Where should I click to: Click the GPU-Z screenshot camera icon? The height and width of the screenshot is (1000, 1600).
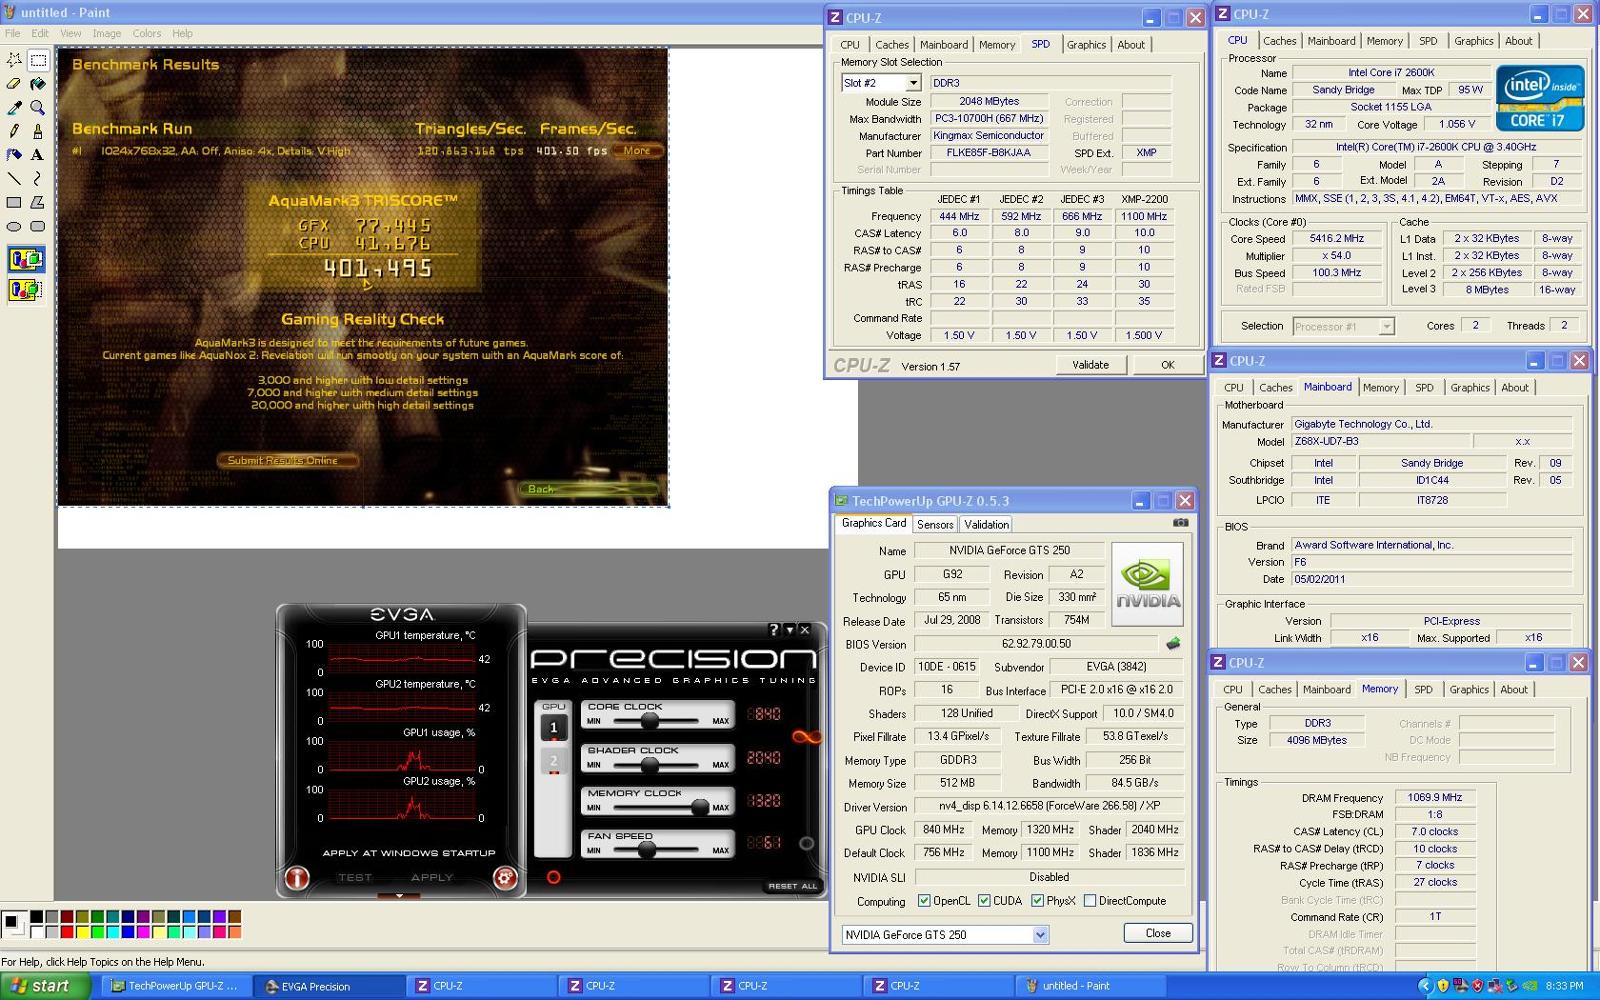(x=1181, y=523)
